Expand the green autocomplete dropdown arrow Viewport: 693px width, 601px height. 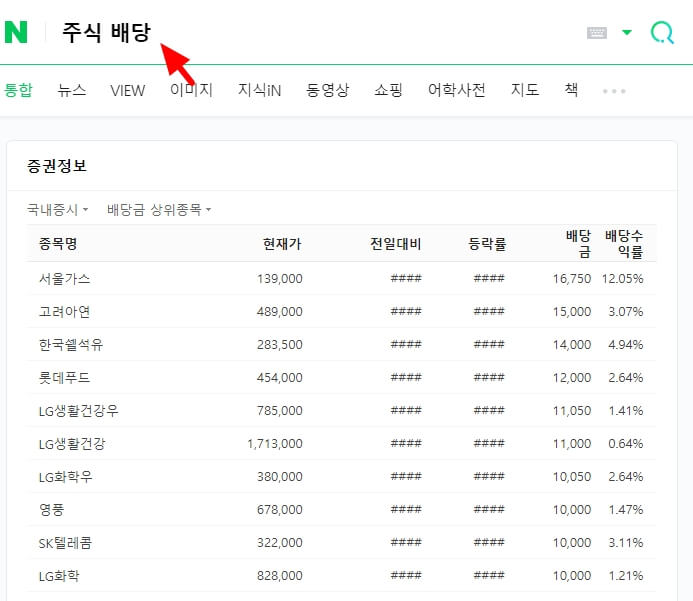pyautogui.click(x=627, y=32)
